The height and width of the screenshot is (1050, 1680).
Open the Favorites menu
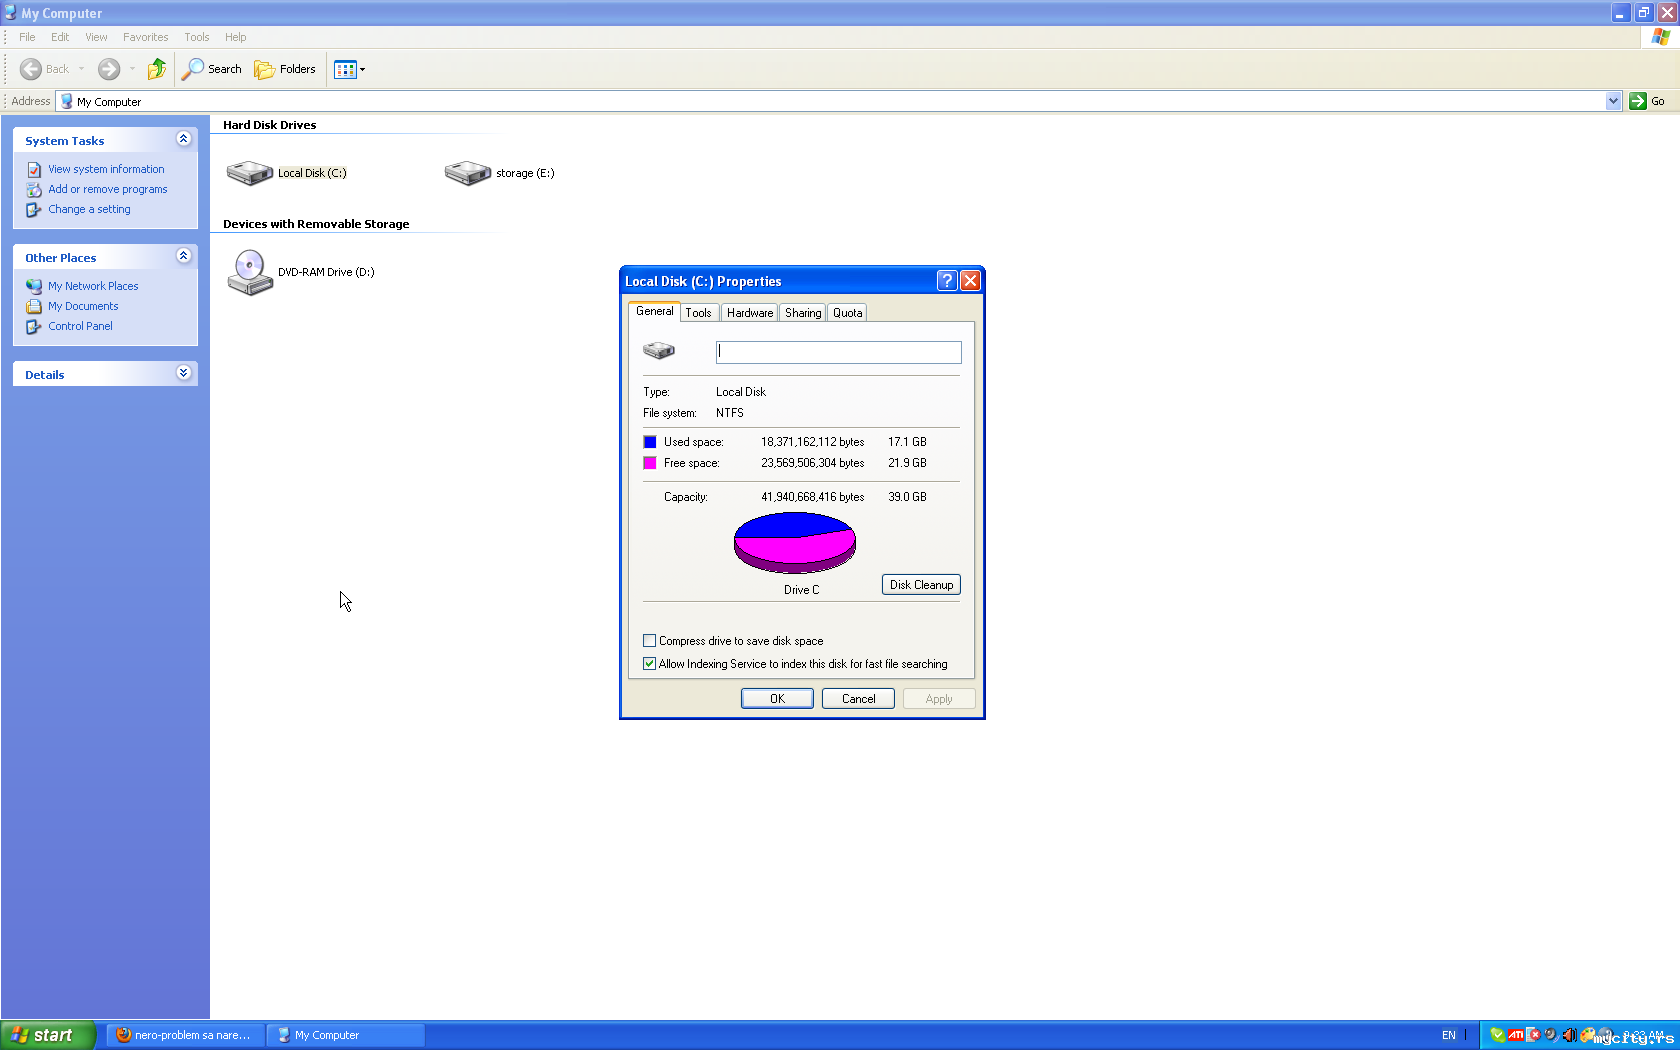click(145, 37)
